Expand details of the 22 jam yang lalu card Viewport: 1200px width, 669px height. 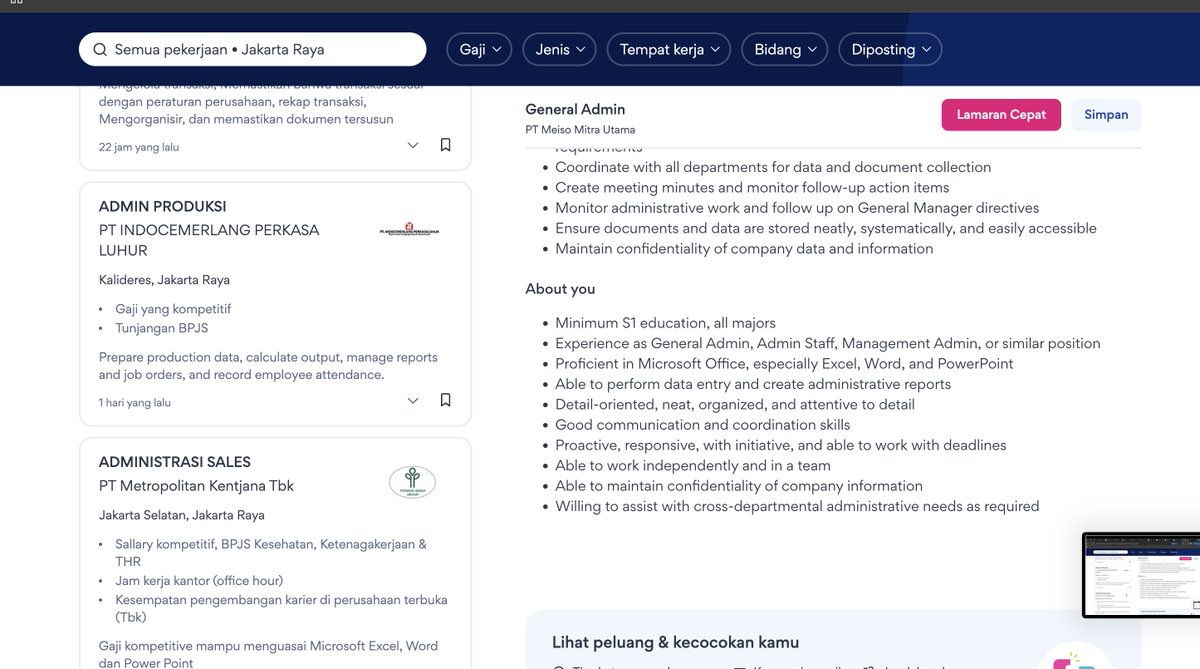[413, 146]
